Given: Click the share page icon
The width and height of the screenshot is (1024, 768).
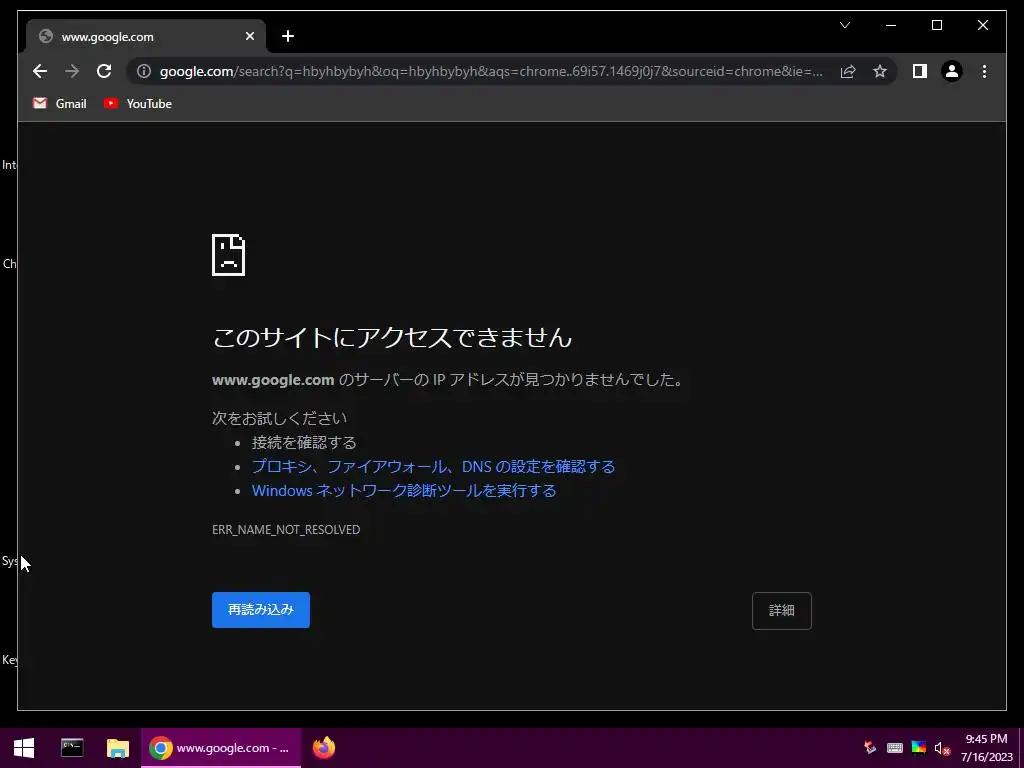Looking at the screenshot, I should coord(848,71).
